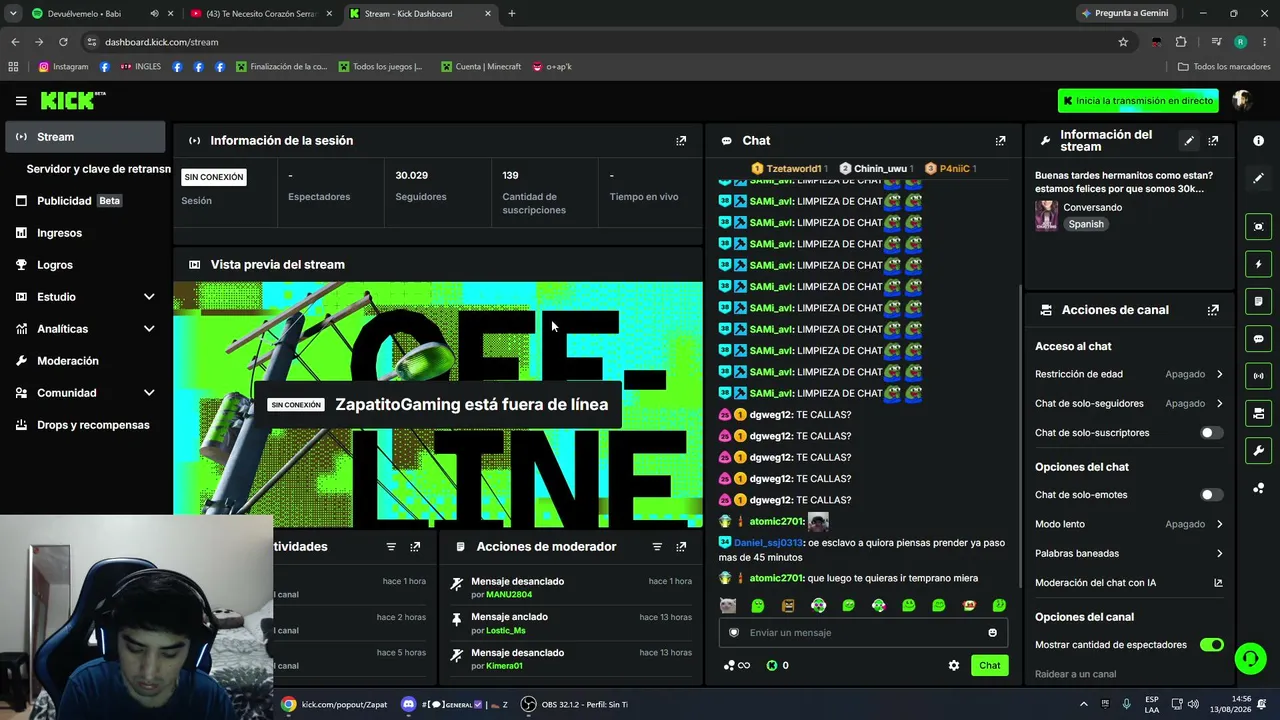Go to Ingresos in the sidebar
The image size is (1280, 720).
tap(85, 233)
